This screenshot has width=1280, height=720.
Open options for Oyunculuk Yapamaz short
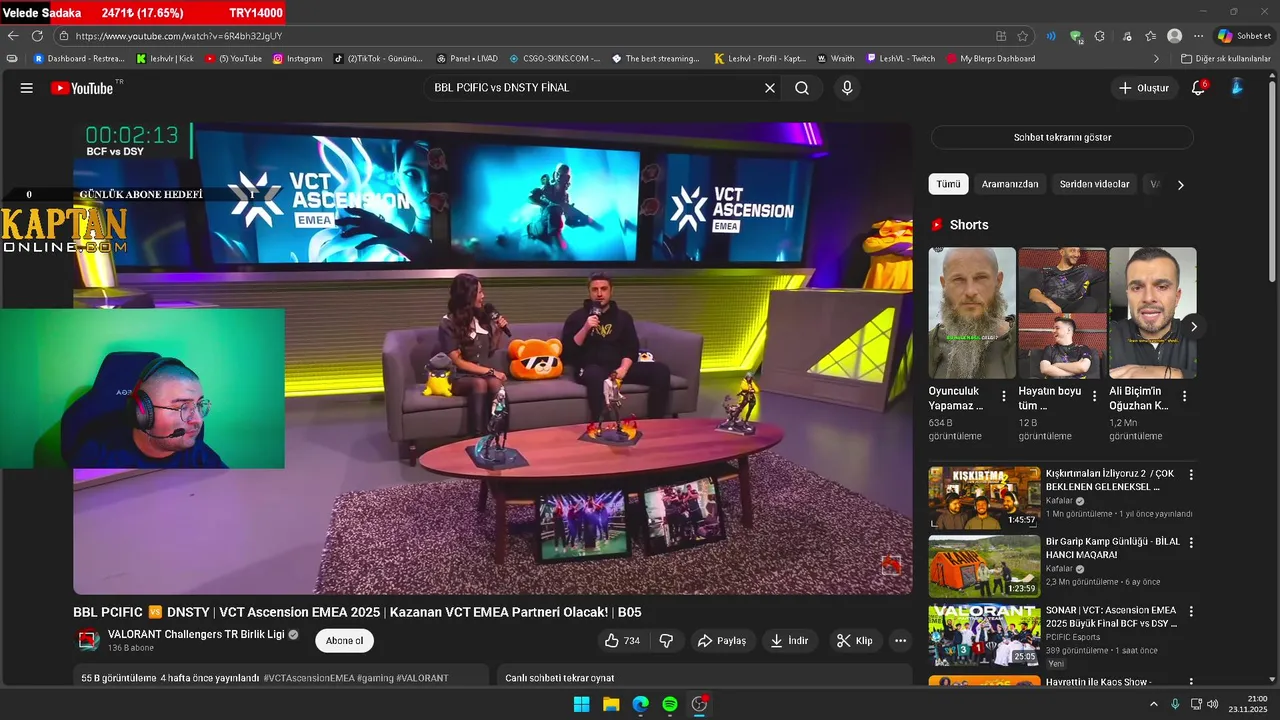(x=1004, y=396)
